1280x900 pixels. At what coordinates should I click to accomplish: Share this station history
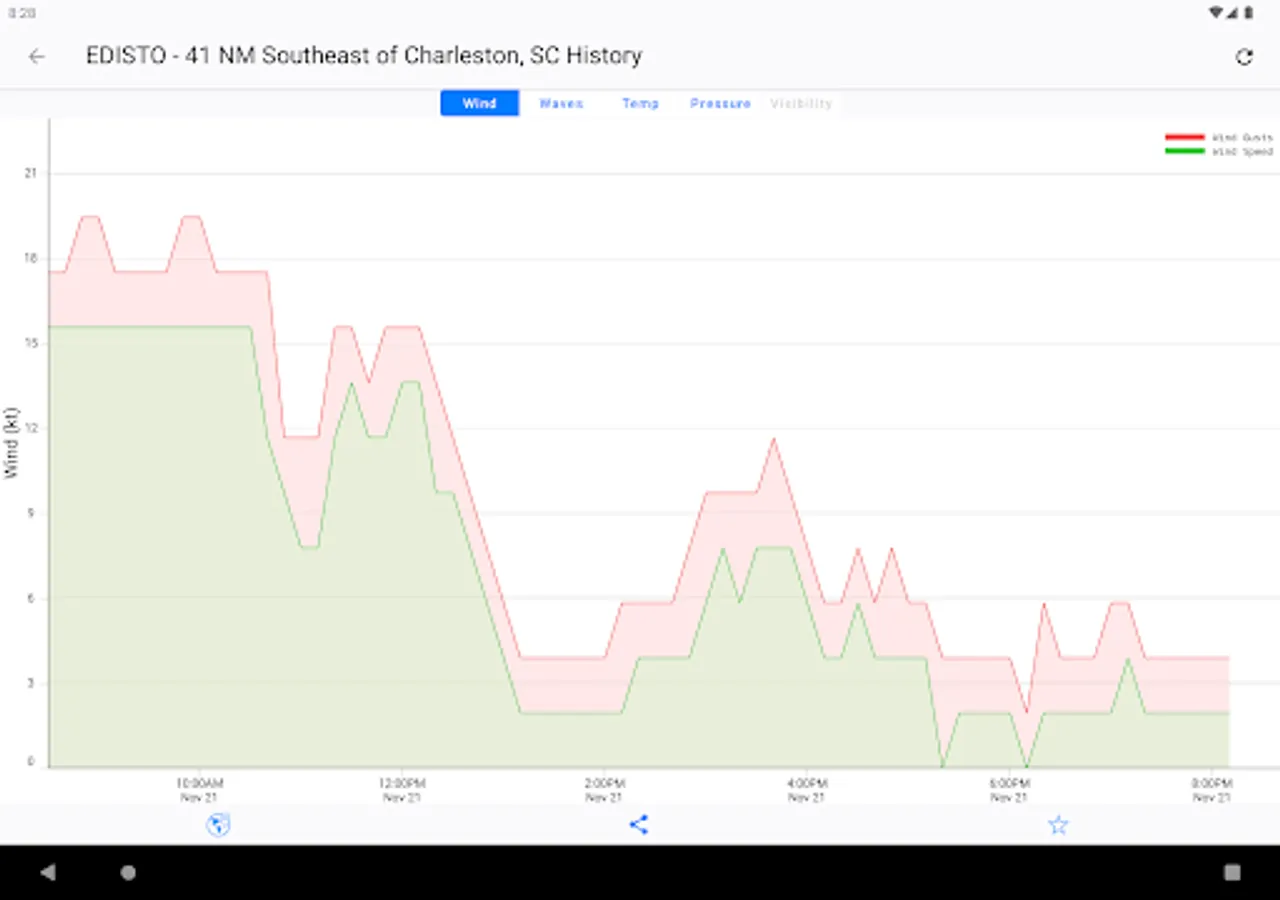pos(639,825)
